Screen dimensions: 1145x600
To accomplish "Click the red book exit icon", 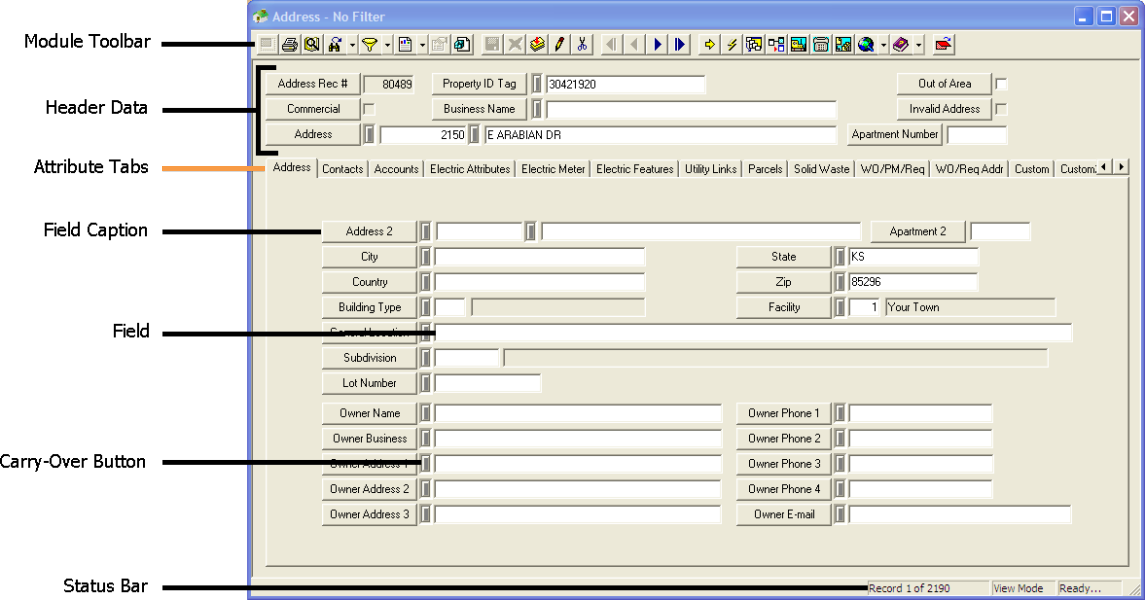I will [x=943, y=45].
